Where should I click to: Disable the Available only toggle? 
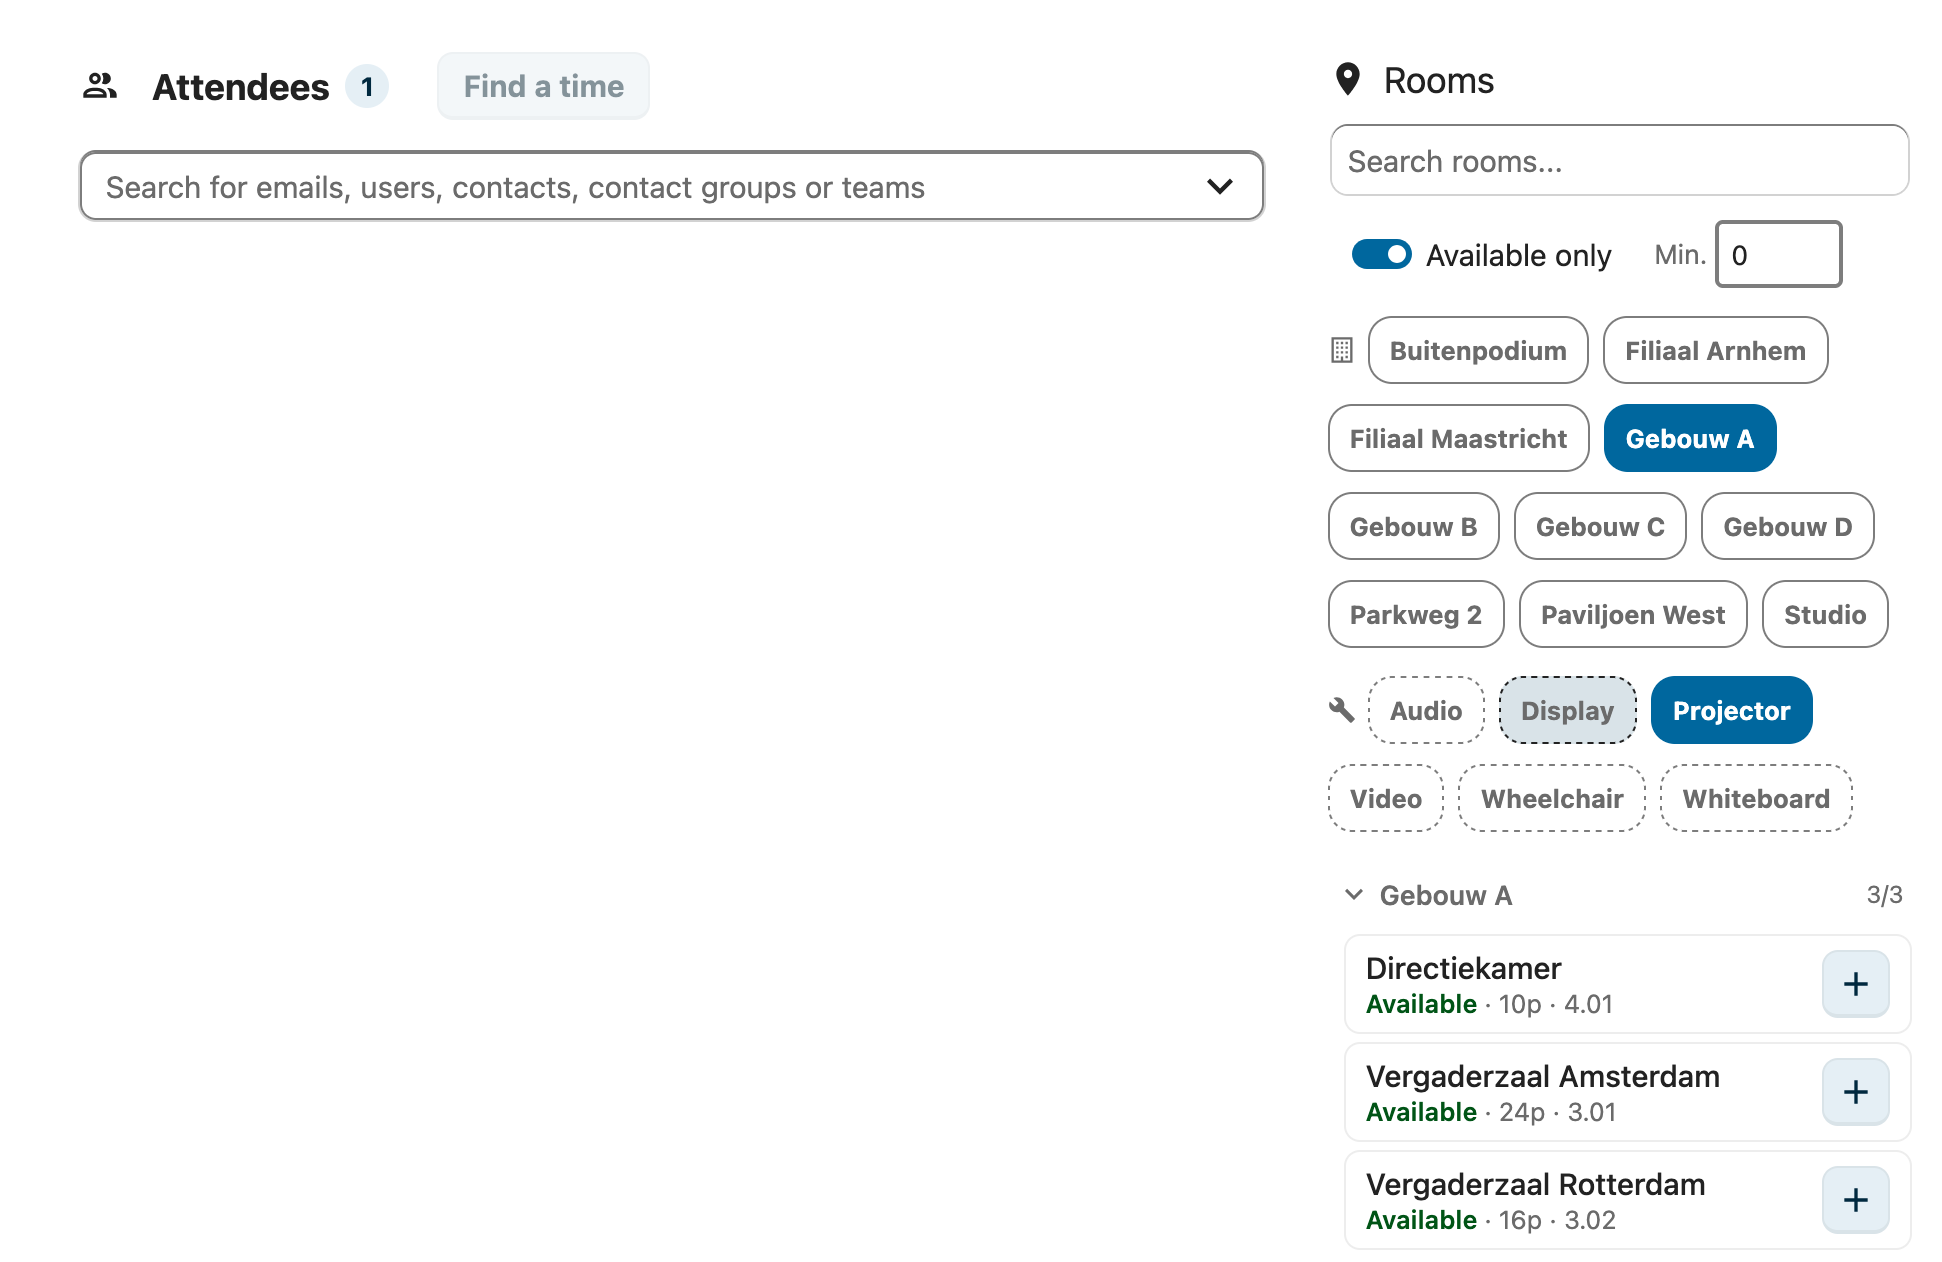tap(1381, 255)
